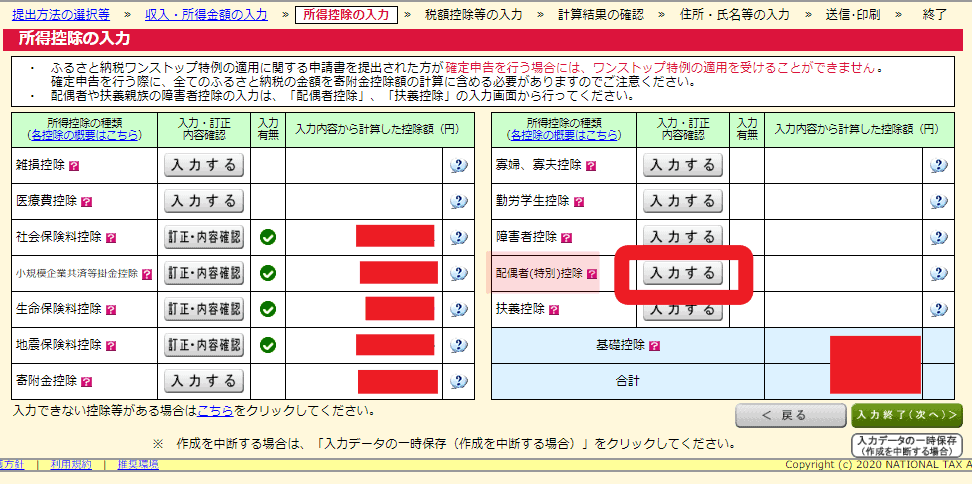
Task: Click 住所・氏名等の入力 step label
Action: 735,15
